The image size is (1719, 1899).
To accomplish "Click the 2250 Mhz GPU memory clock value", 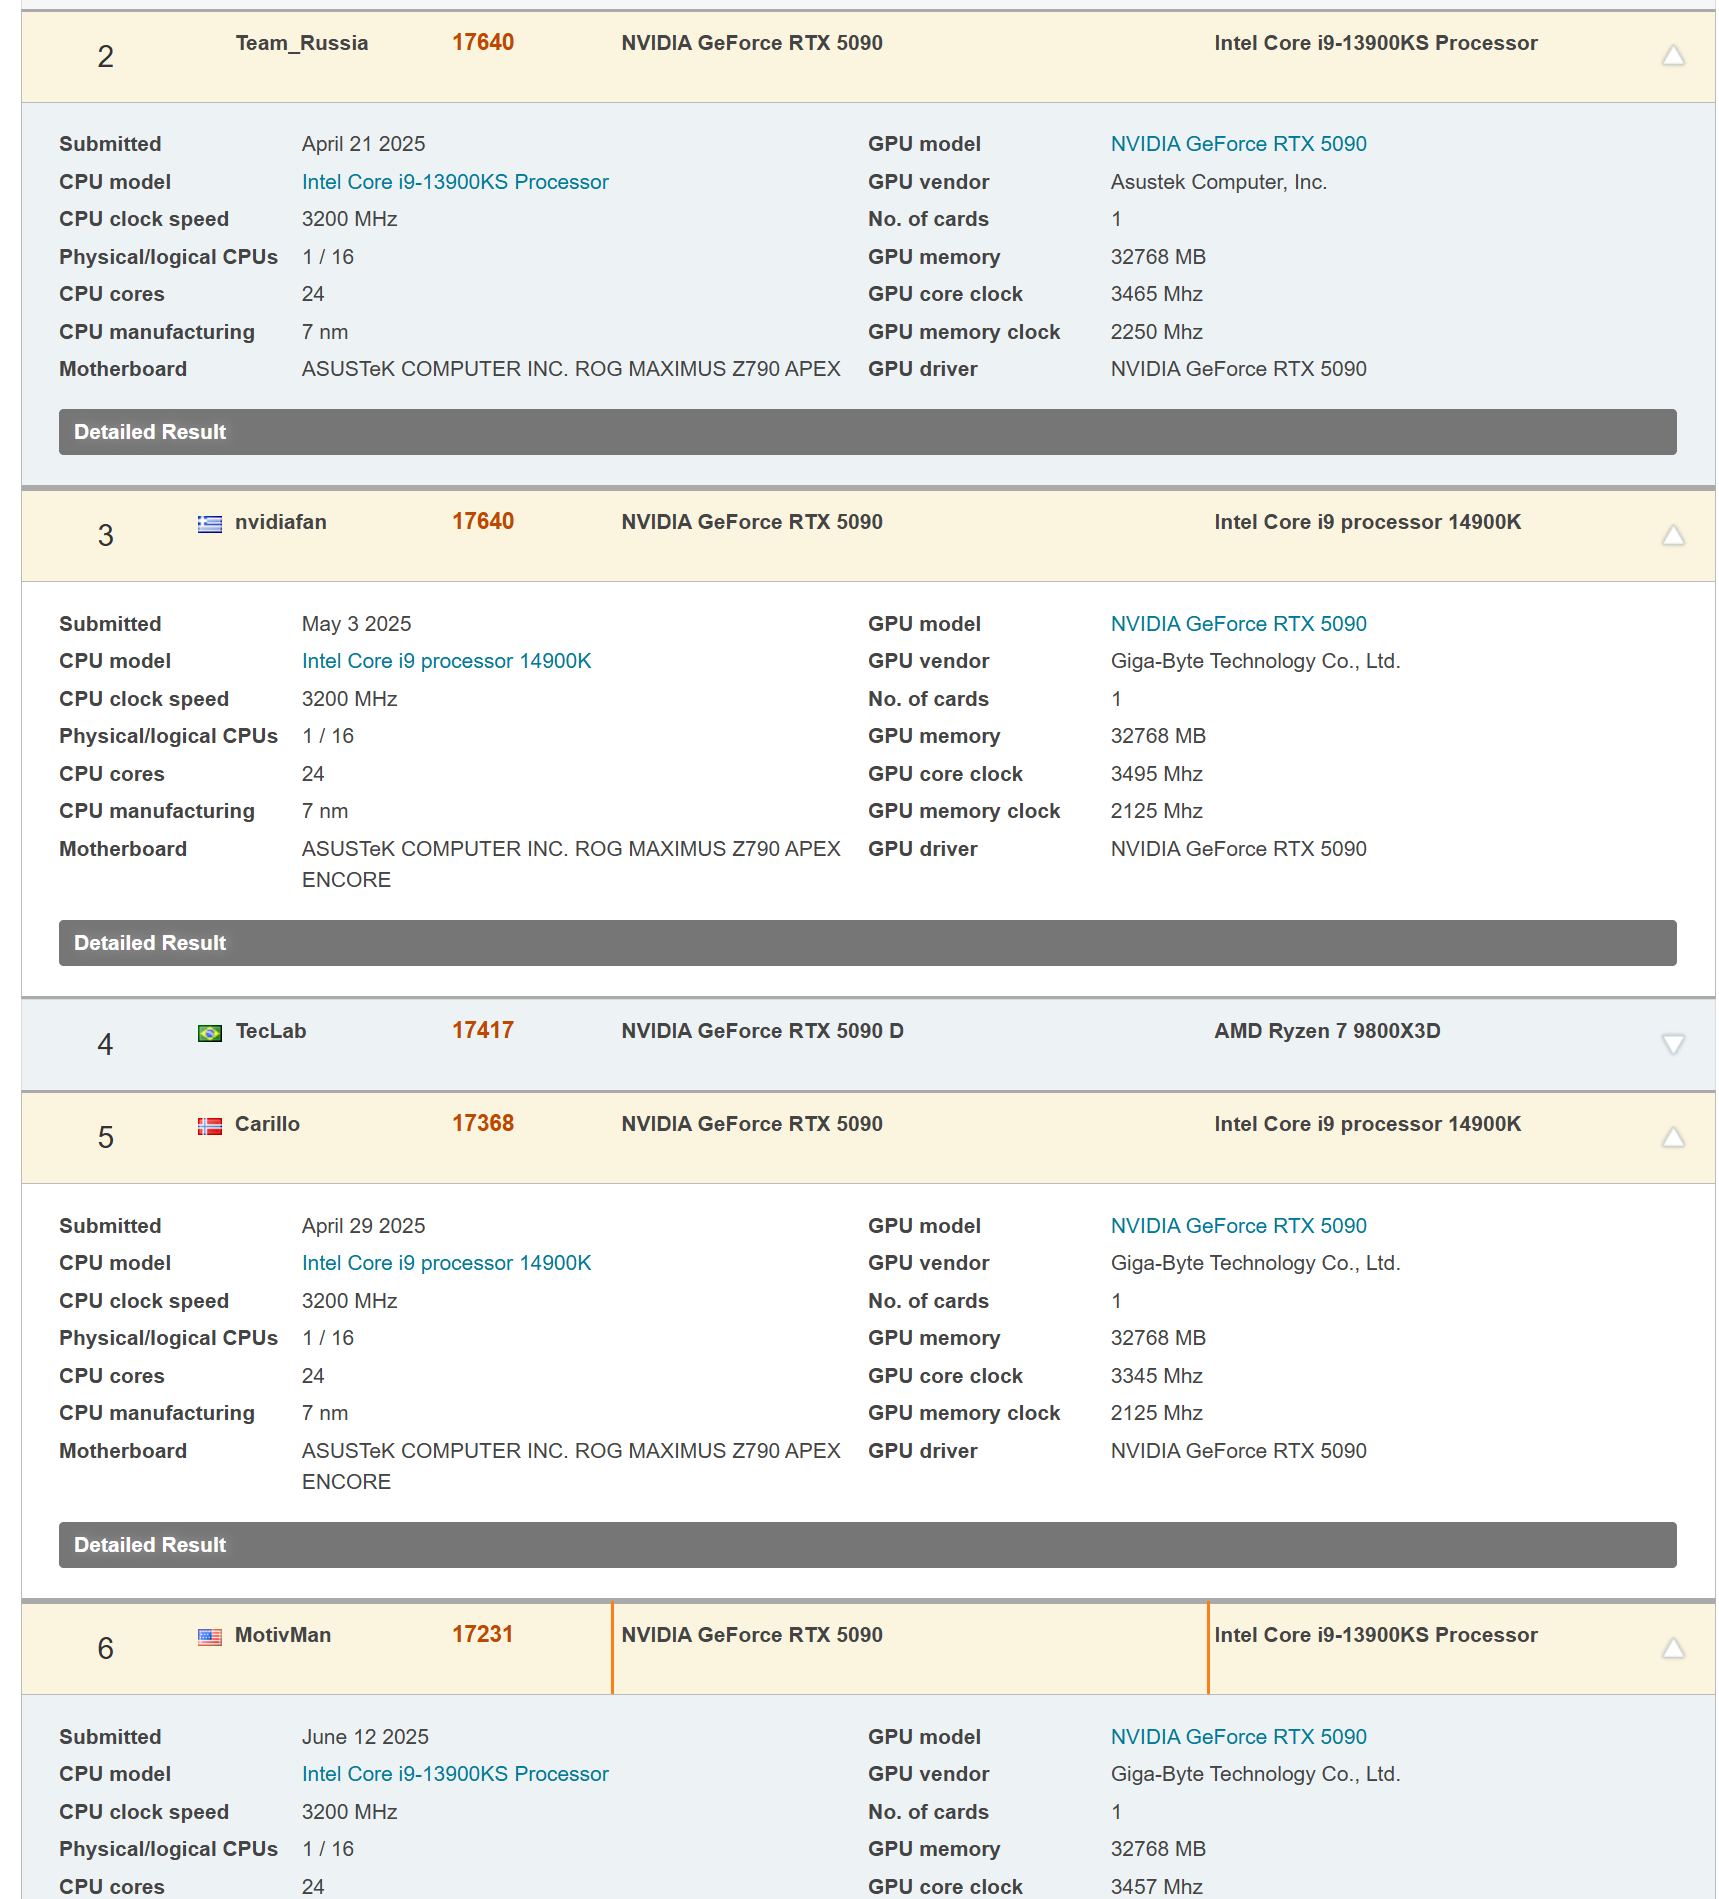I will click(x=1157, y=332).
